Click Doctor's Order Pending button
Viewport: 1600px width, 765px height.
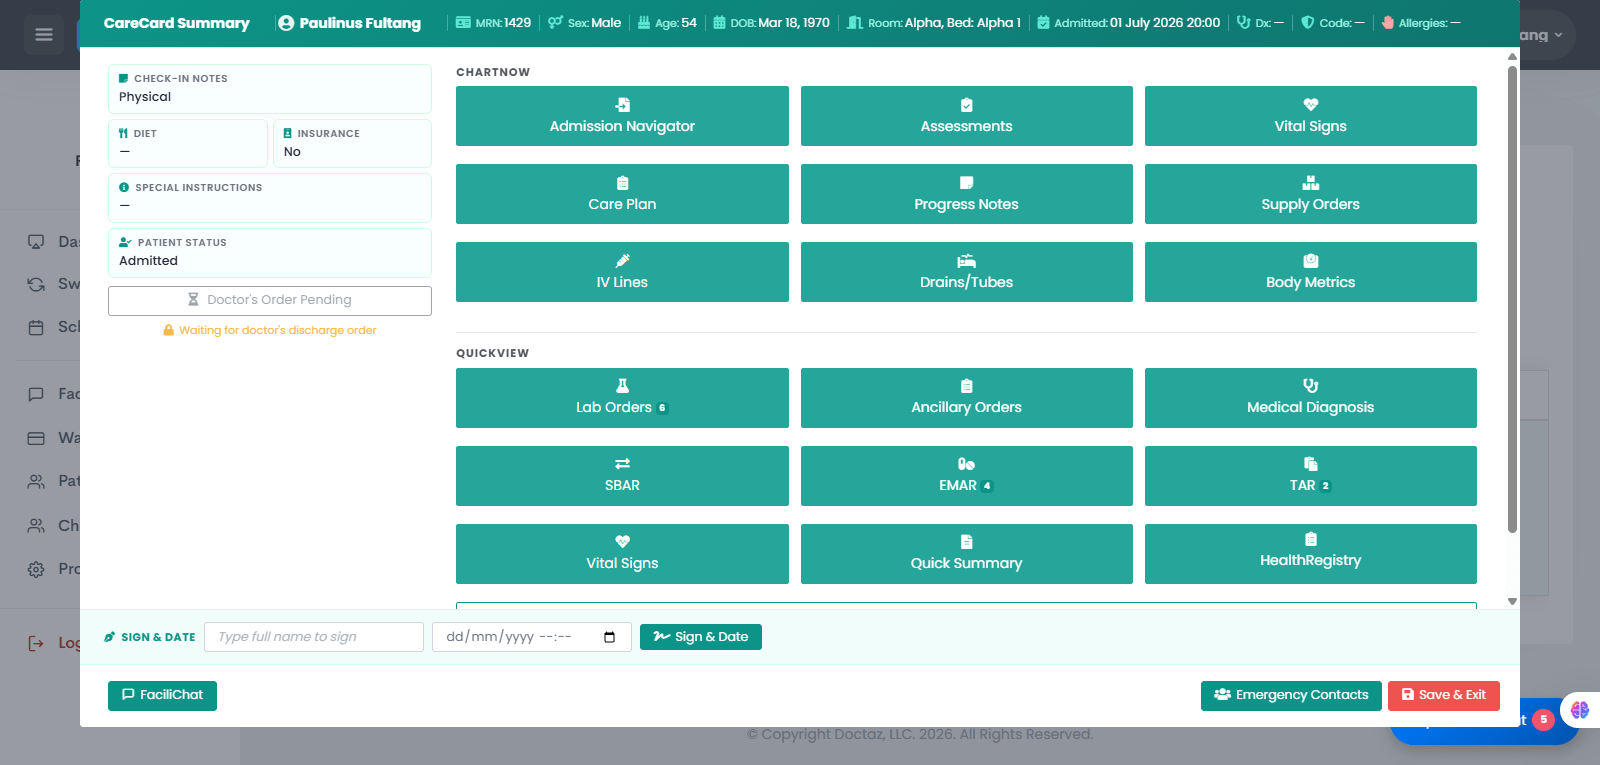[x=270, y=300]
